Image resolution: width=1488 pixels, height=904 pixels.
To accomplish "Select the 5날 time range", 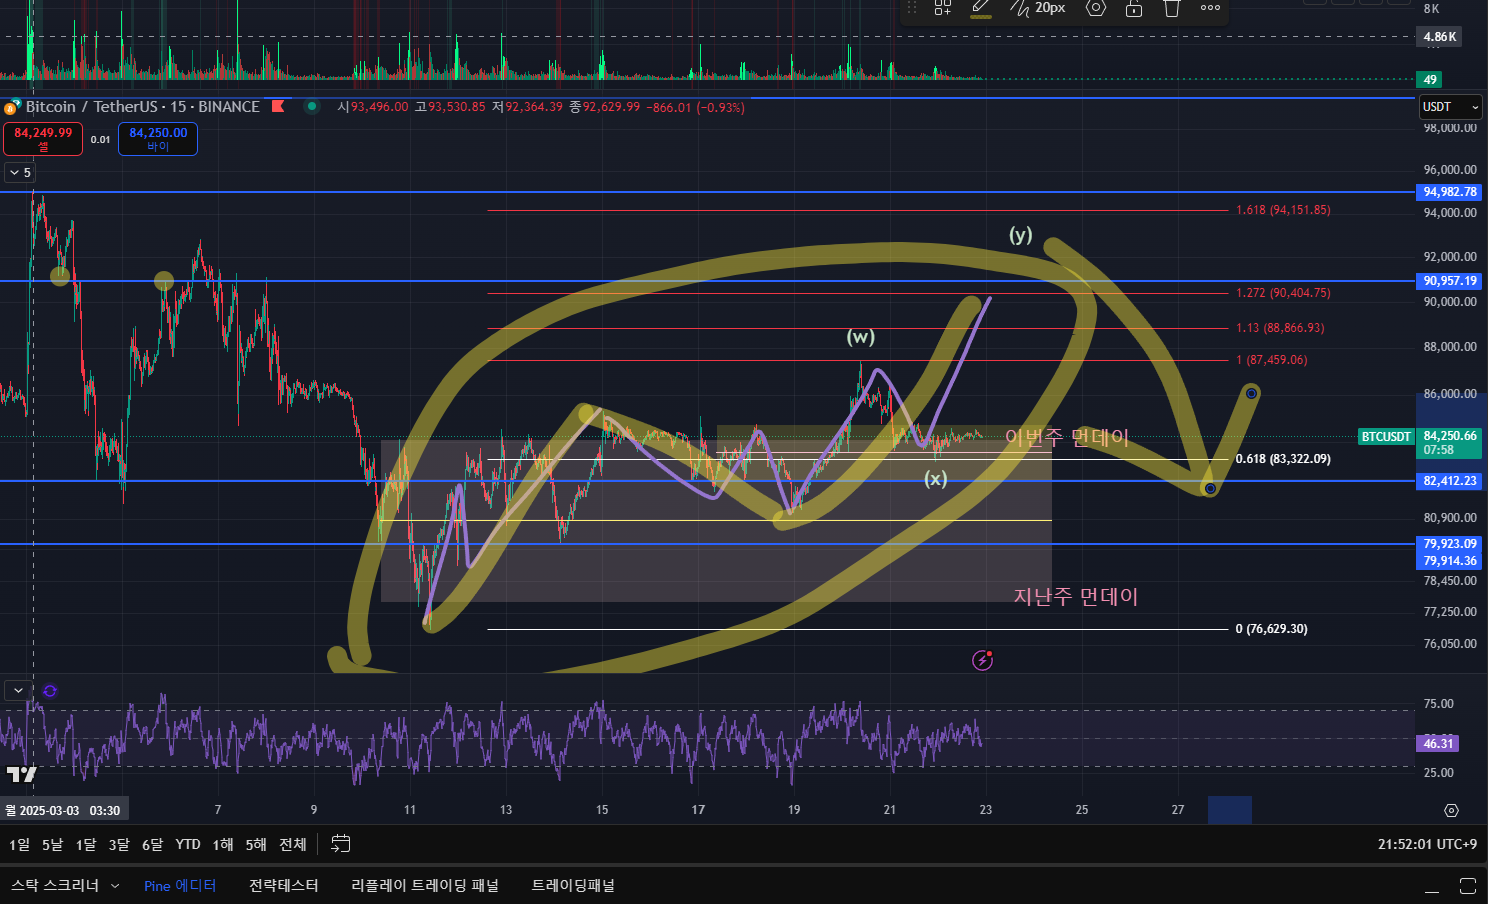I will pyautogui.click(x=52, y=845).
